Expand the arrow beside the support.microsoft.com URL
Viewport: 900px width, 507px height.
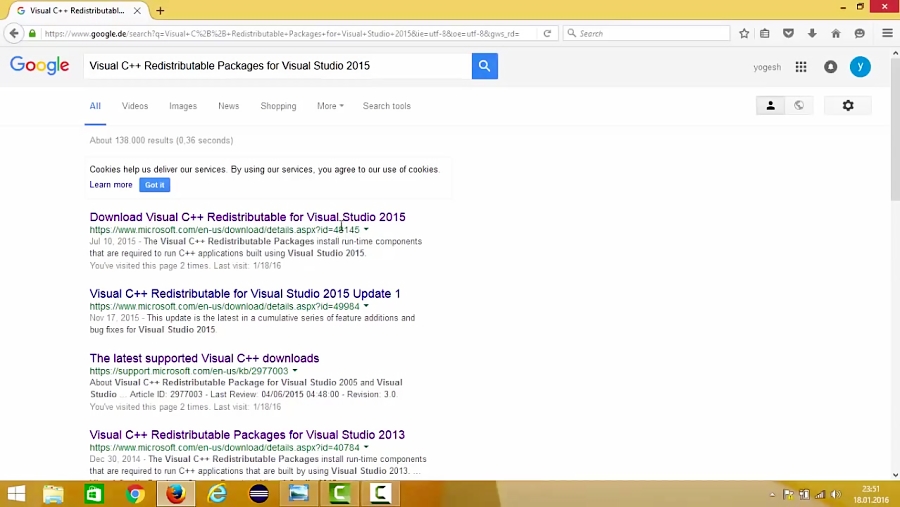pyautogui.click(x=295, y=371)
